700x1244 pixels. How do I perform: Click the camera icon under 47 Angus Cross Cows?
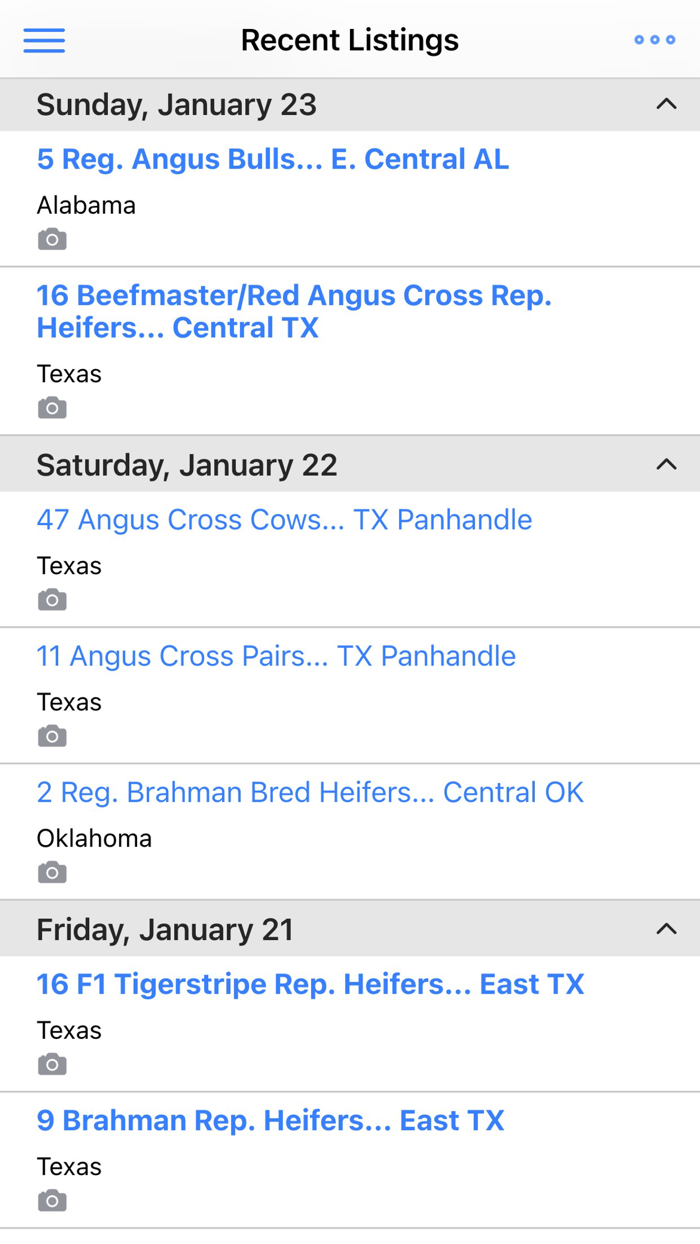[x=51, y=599]
